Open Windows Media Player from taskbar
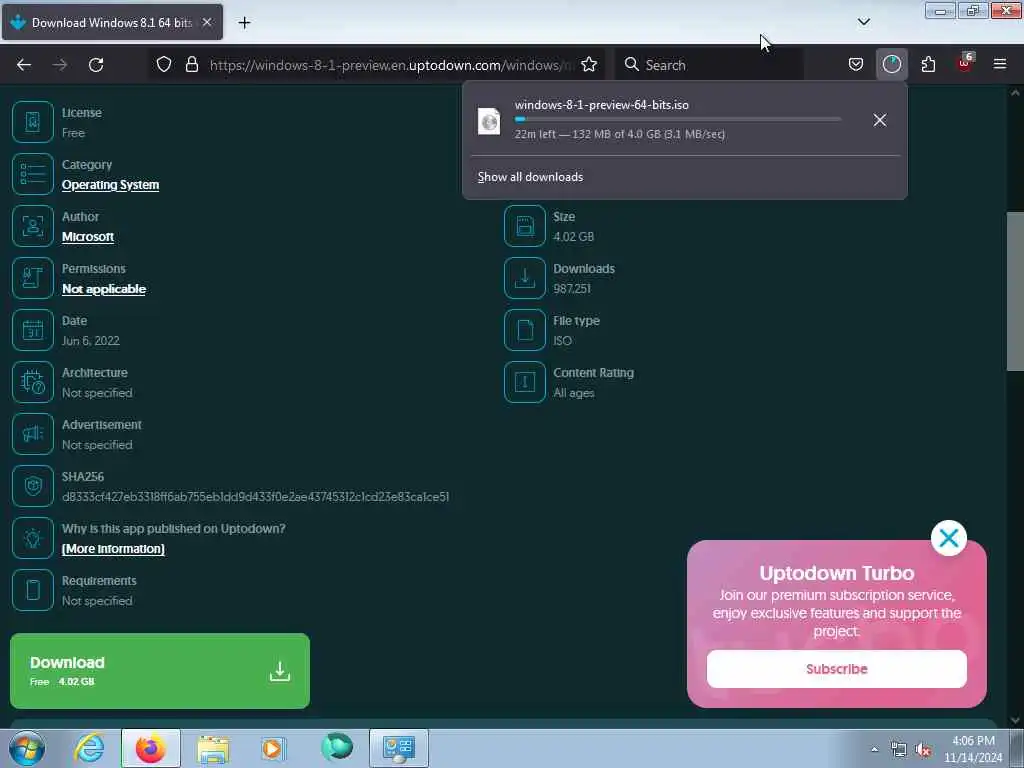Viewport: 1024px width, 768px height. (273, 748)
